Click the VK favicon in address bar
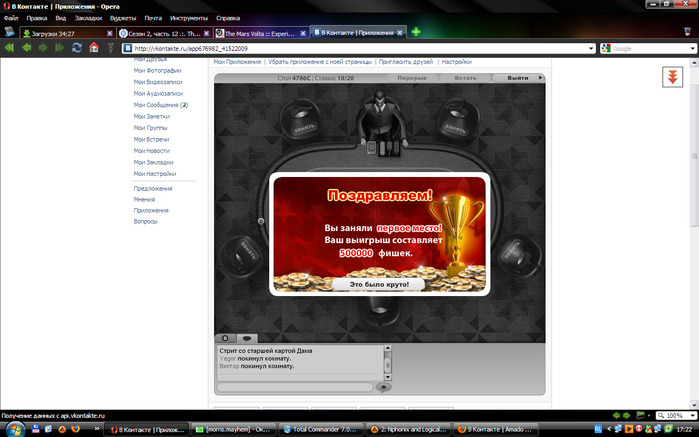Viewport: 699px width, 437px height. pyautogui.click(x=127, y=48)
